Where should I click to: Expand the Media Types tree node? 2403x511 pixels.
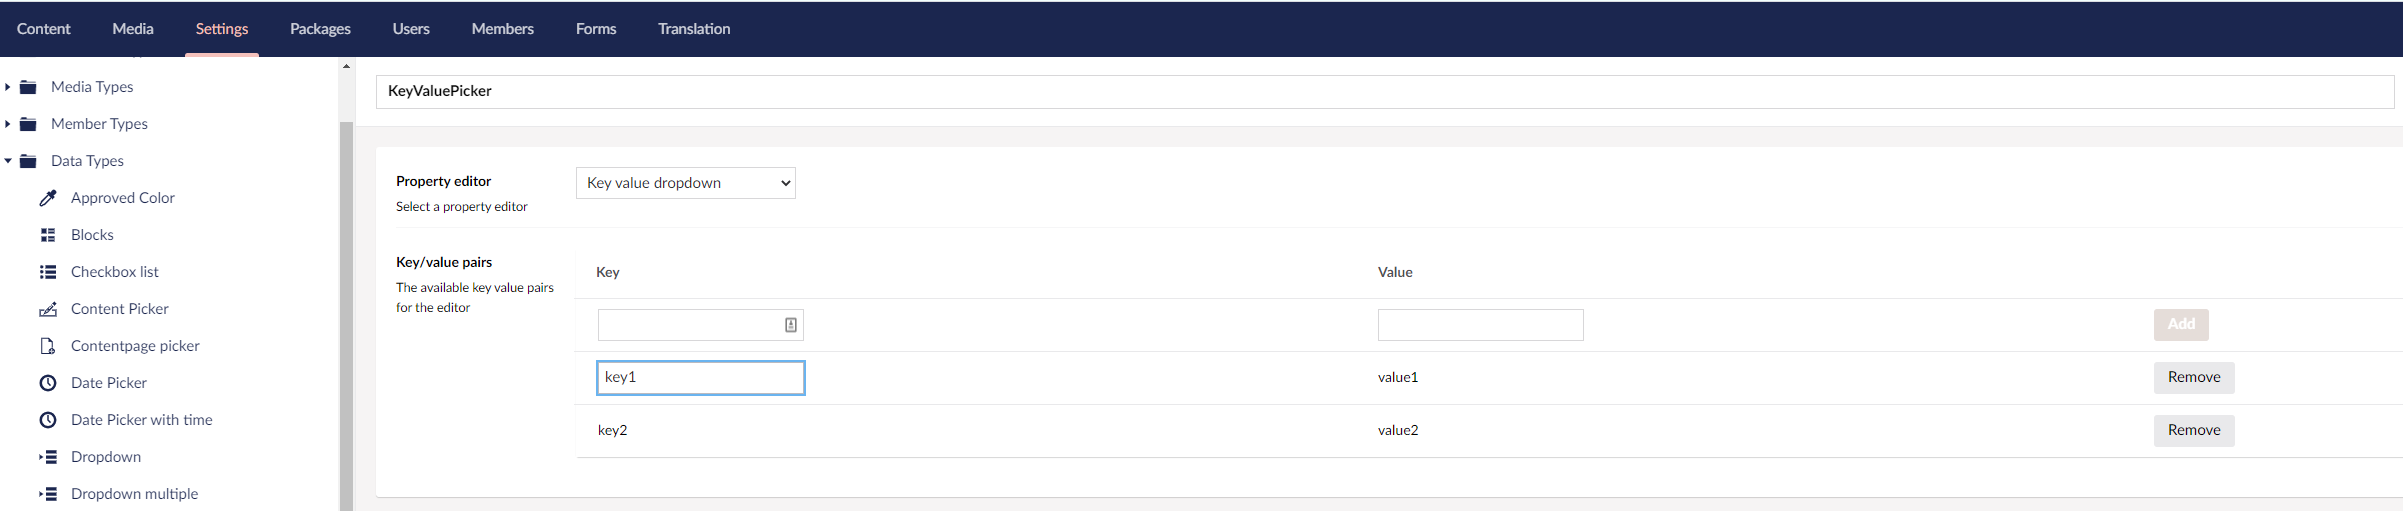(8, 87)
